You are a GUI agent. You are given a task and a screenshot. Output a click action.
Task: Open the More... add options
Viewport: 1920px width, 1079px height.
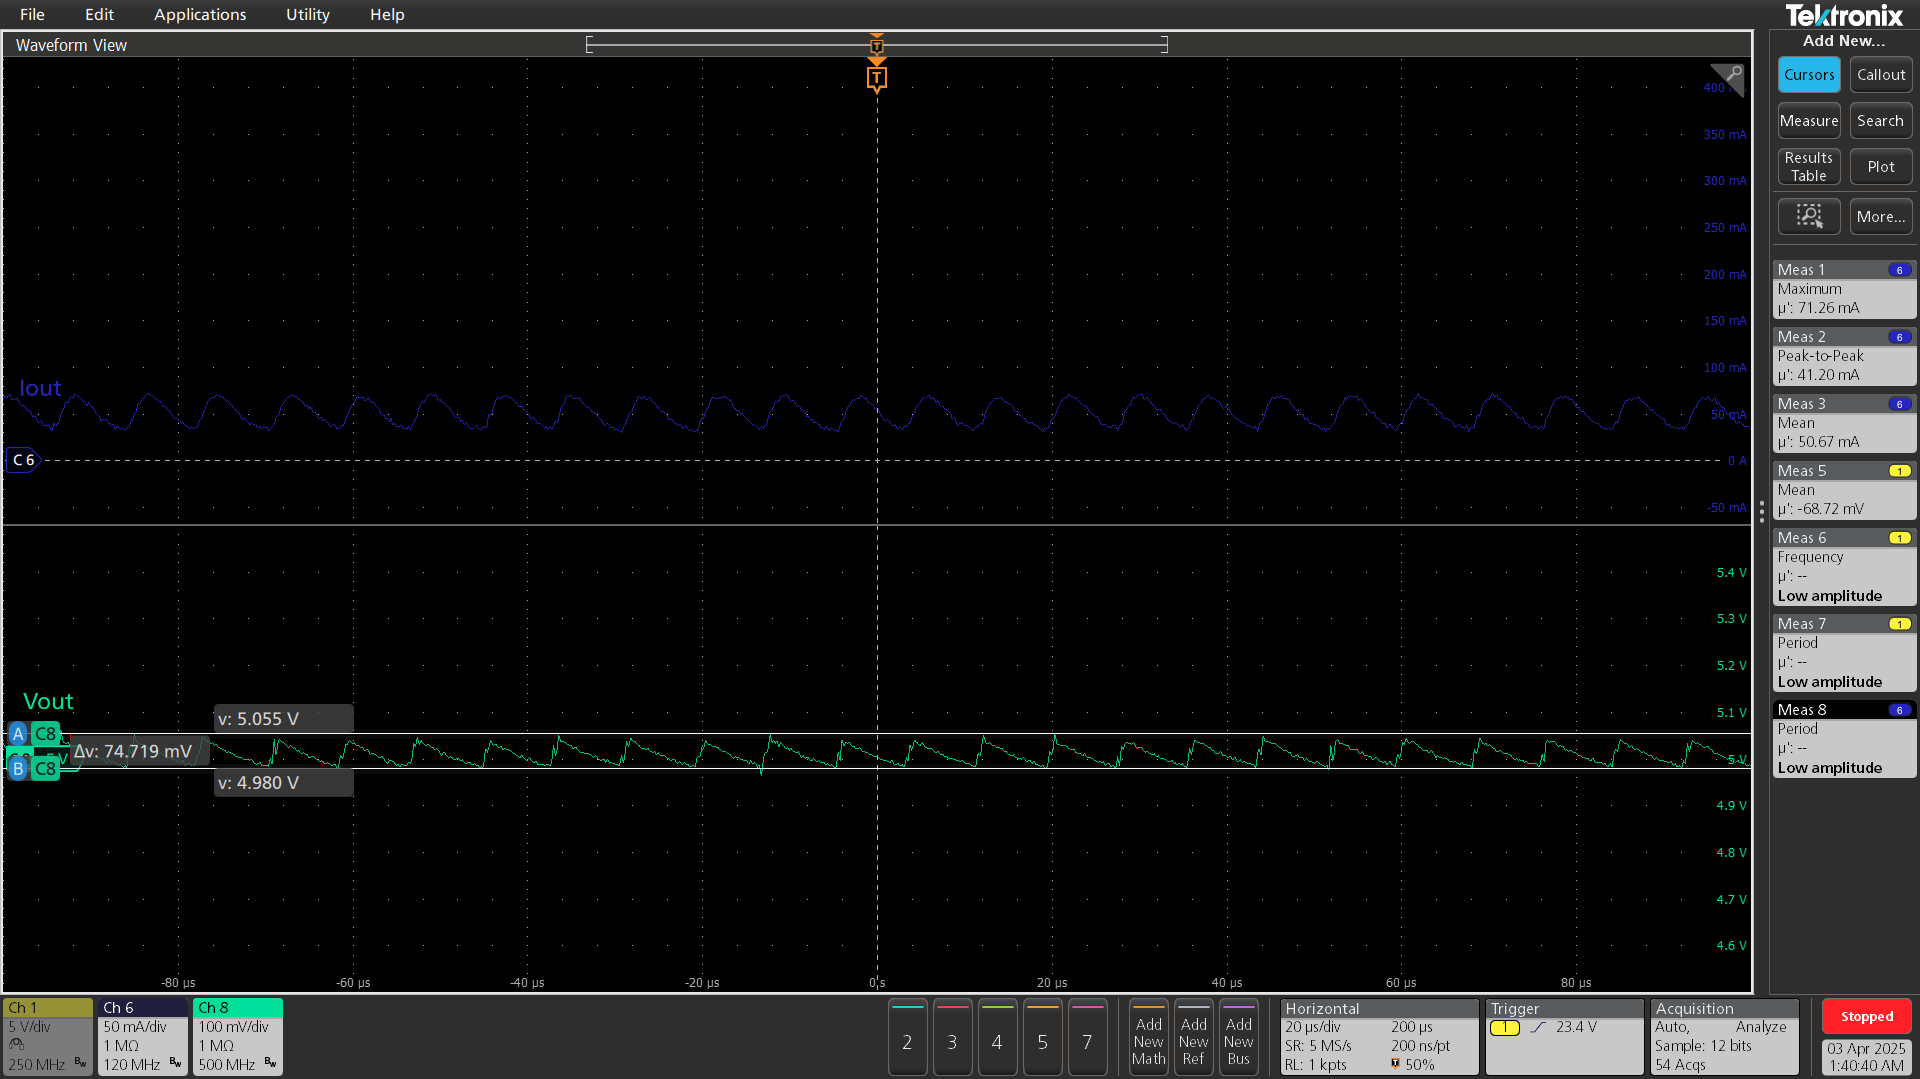tap(1880, 216)
